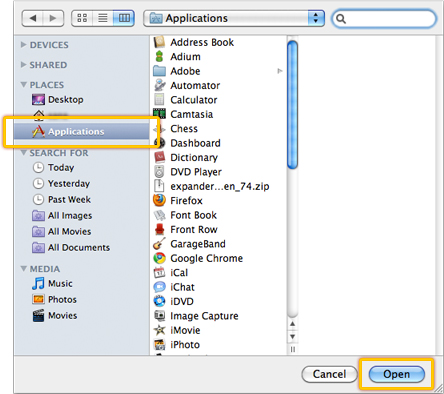Select the iDVD app icon
This screenshot has height=394, width=444.
[x=159, y=301]
